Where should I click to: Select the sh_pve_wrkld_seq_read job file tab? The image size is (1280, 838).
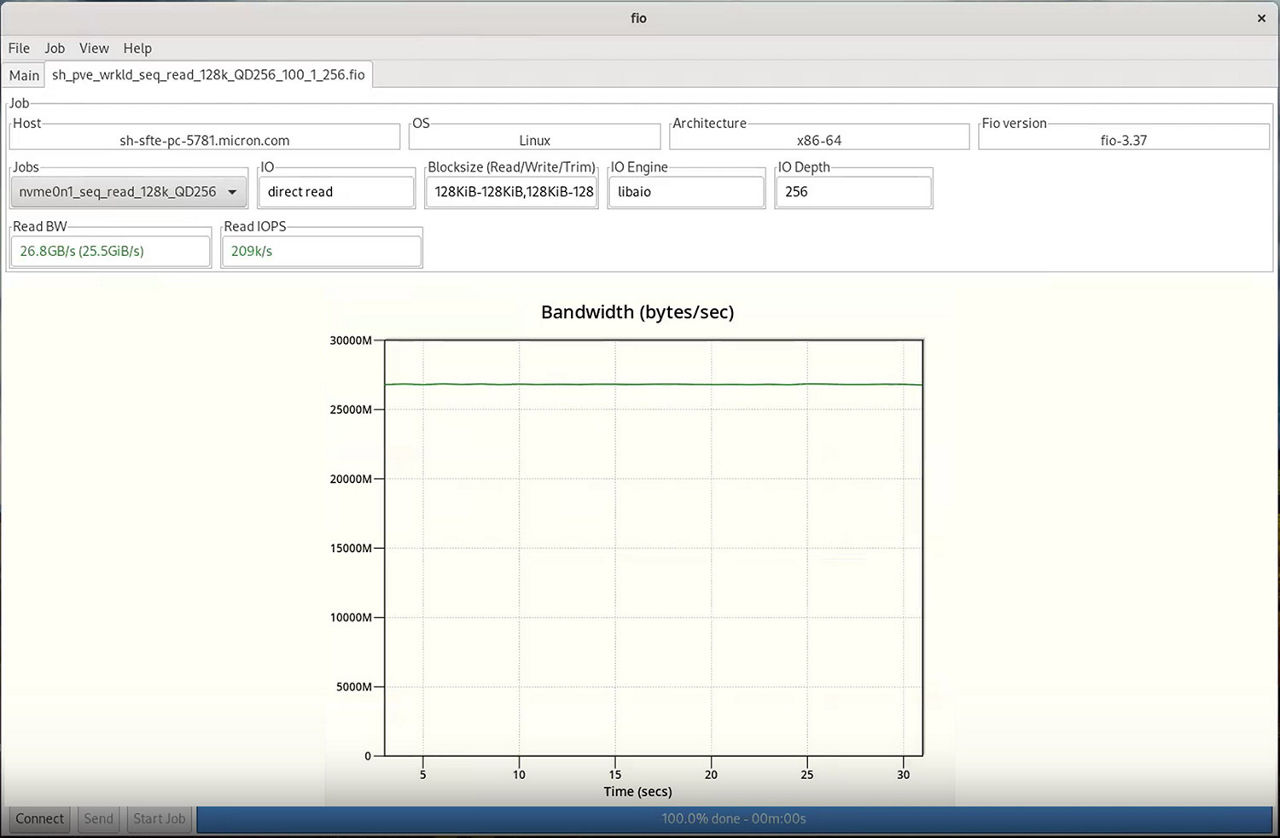tap(208, 75)
